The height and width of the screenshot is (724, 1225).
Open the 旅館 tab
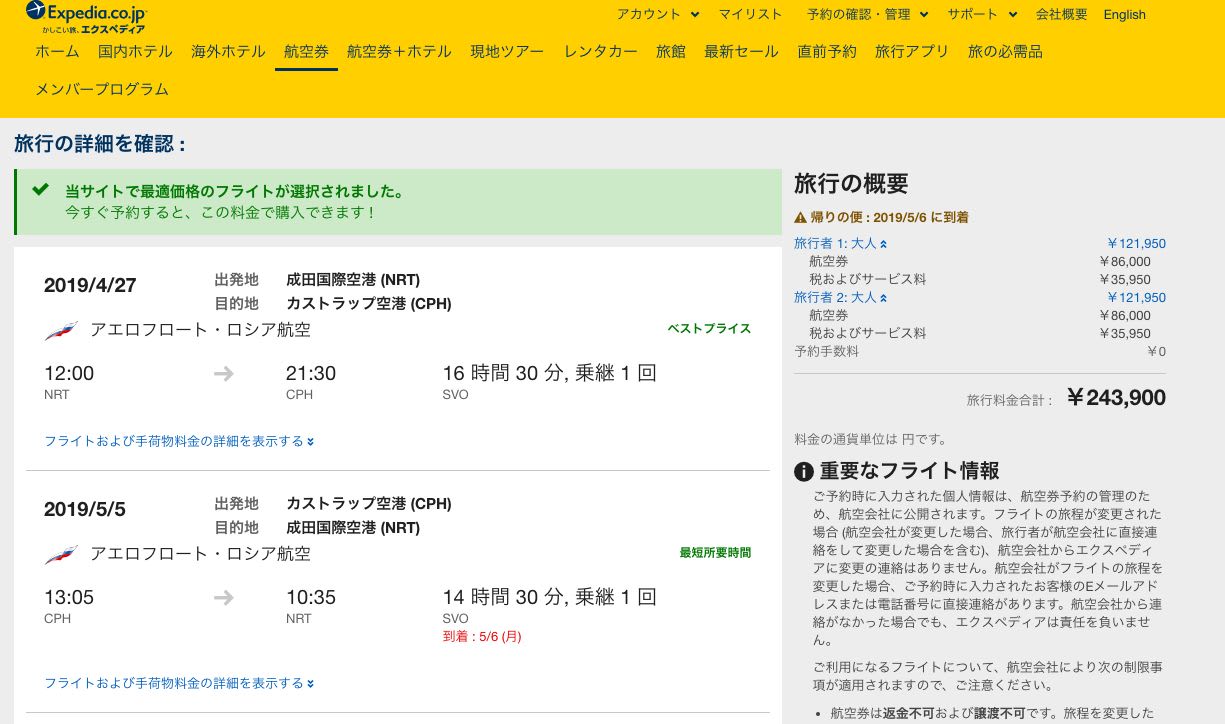[671, 51]
